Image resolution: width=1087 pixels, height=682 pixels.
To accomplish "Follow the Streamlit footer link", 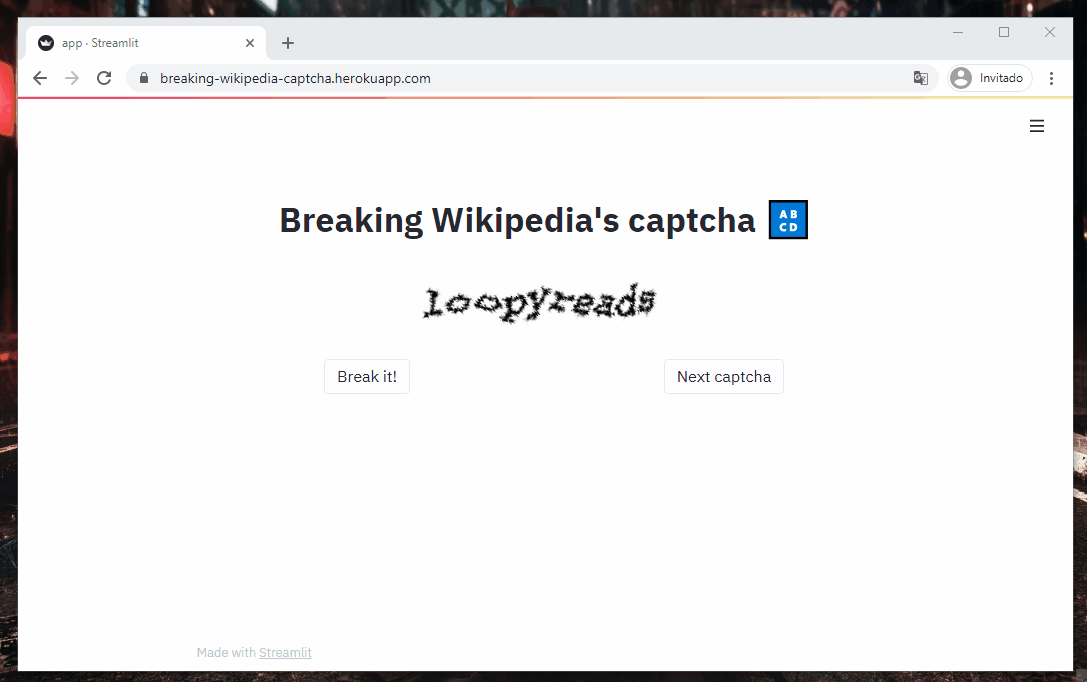I will [x=285, y=652].
